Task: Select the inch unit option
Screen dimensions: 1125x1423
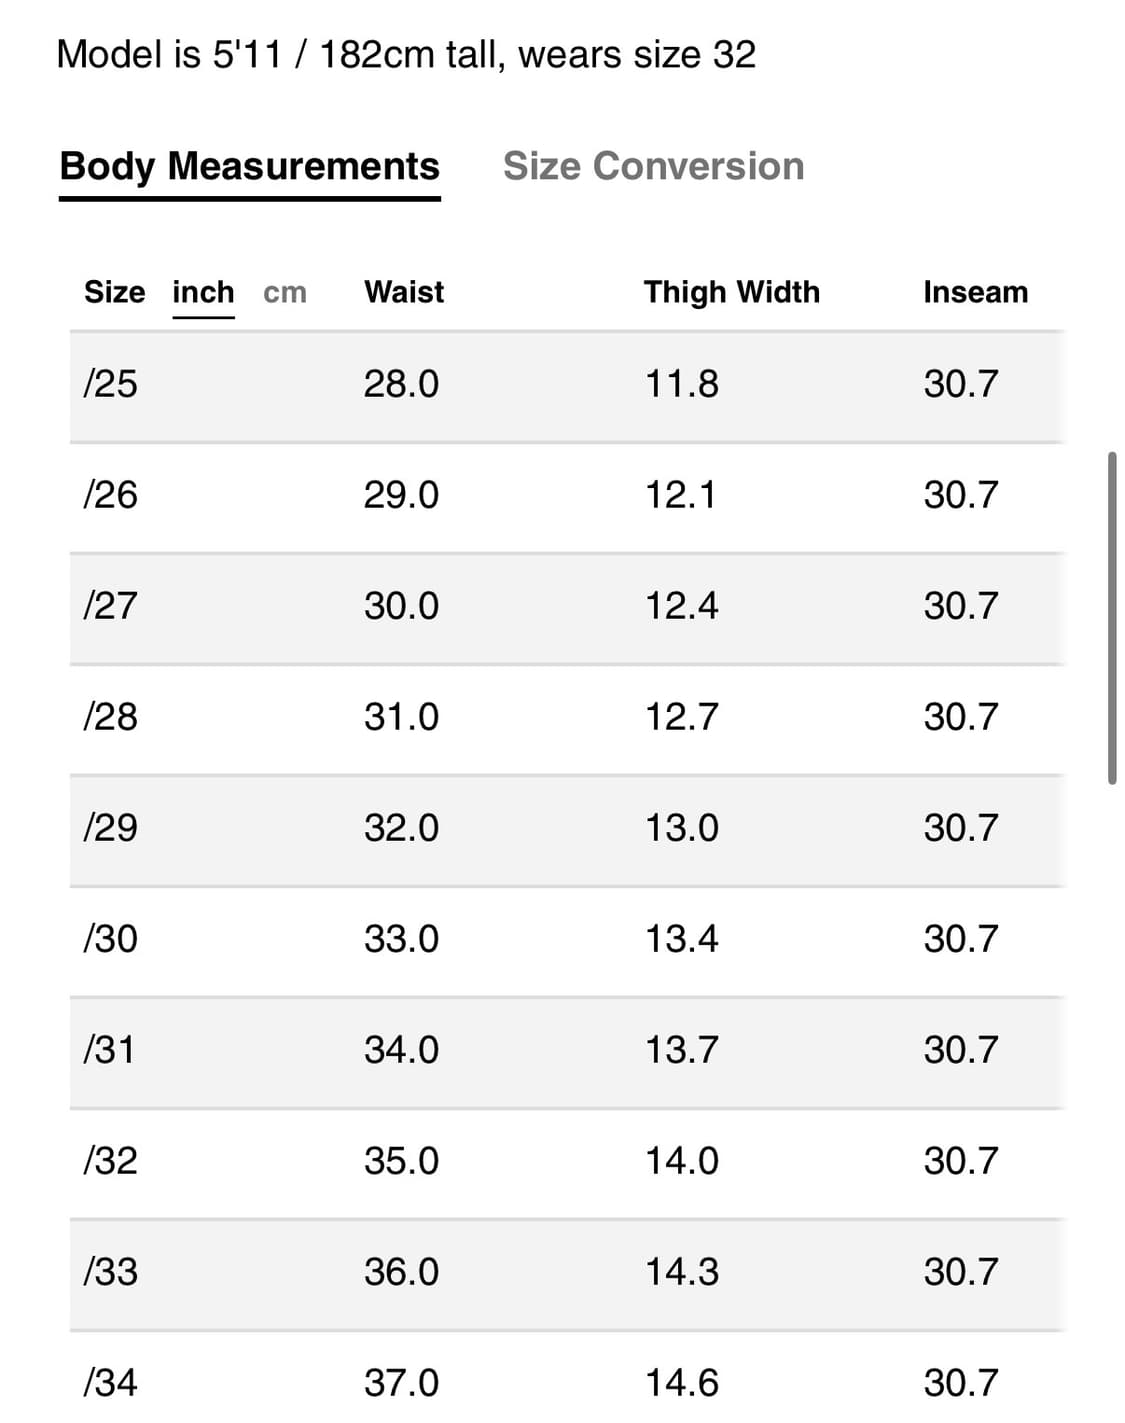Action: coord(203,292)
